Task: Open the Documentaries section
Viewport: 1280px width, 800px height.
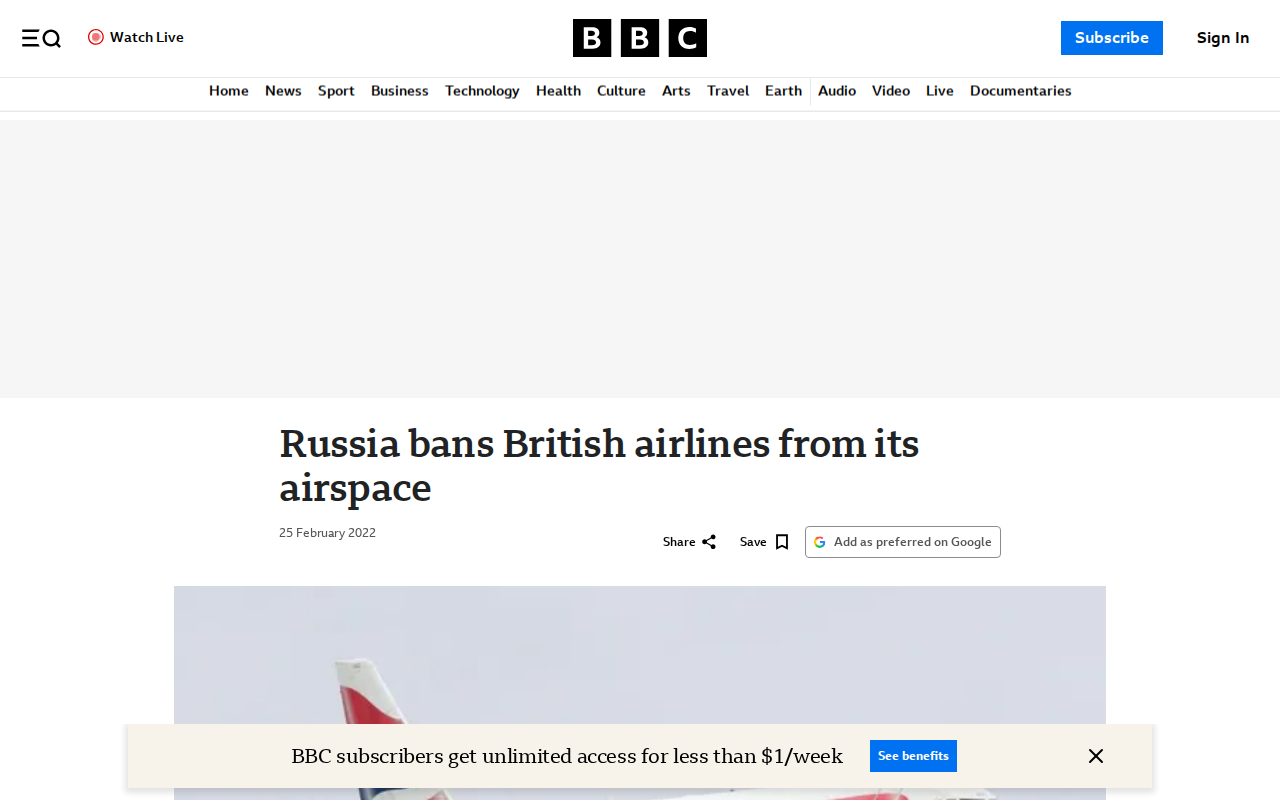Action: pyautogui.click(x=1020, y=91)
